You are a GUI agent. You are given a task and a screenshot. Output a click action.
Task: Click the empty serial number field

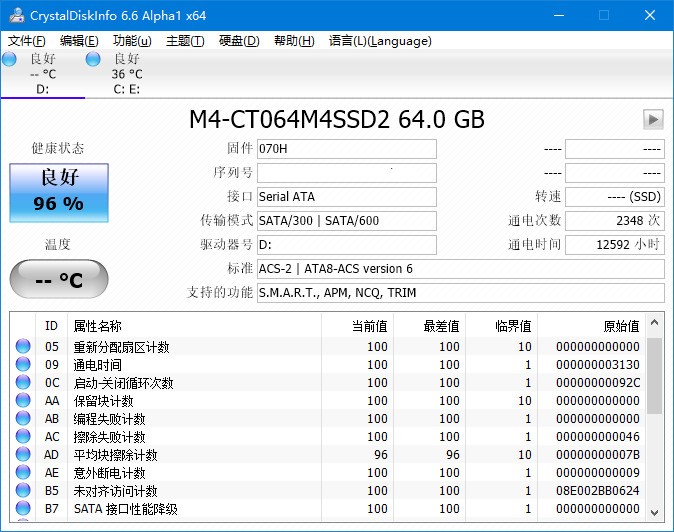(347, 173)
